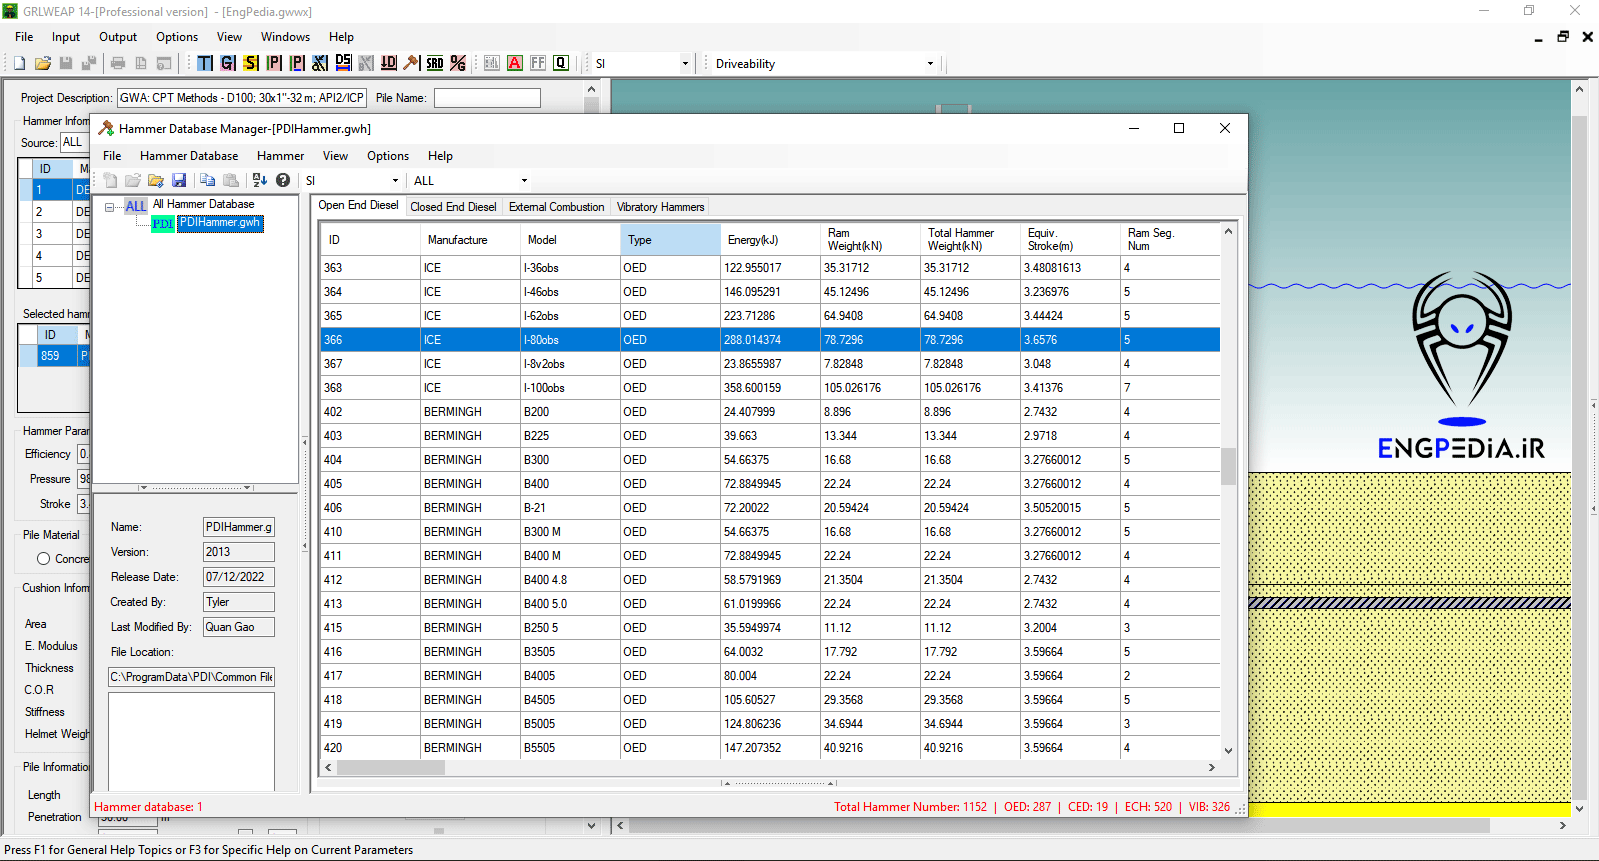The image size is (1599, 861).
Task: Click in the Project Description field
Action: click(242, 98)
